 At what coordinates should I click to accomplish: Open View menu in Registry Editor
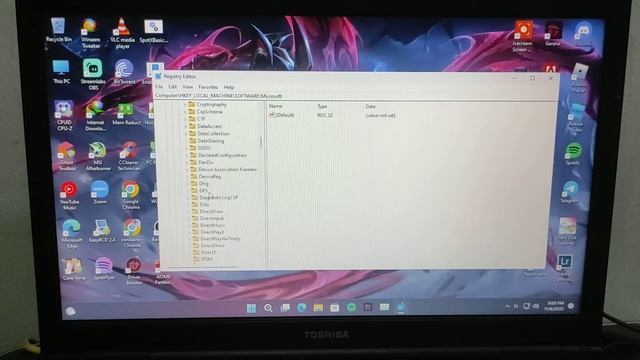point(188,87)
